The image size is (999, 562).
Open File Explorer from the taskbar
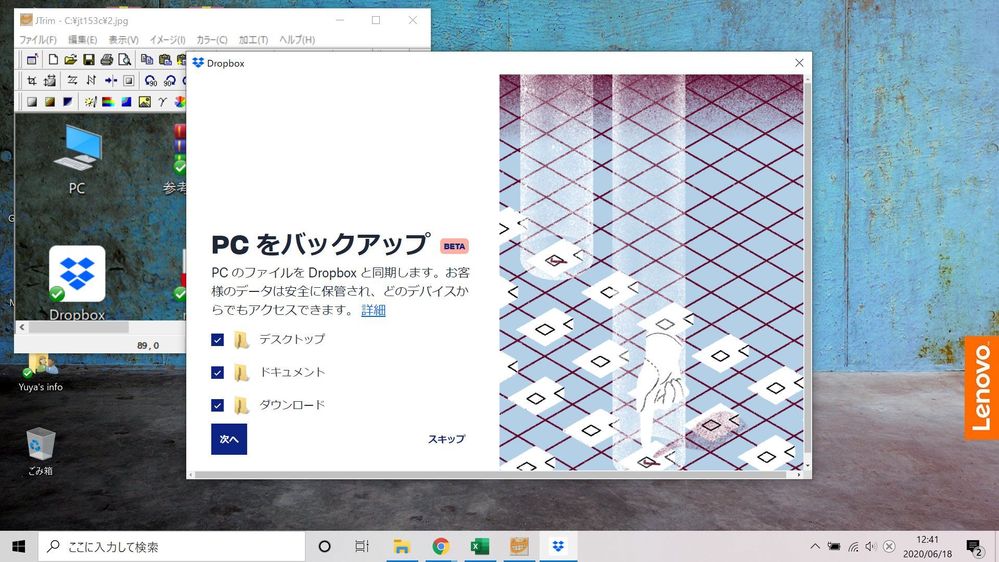point(401,547)
